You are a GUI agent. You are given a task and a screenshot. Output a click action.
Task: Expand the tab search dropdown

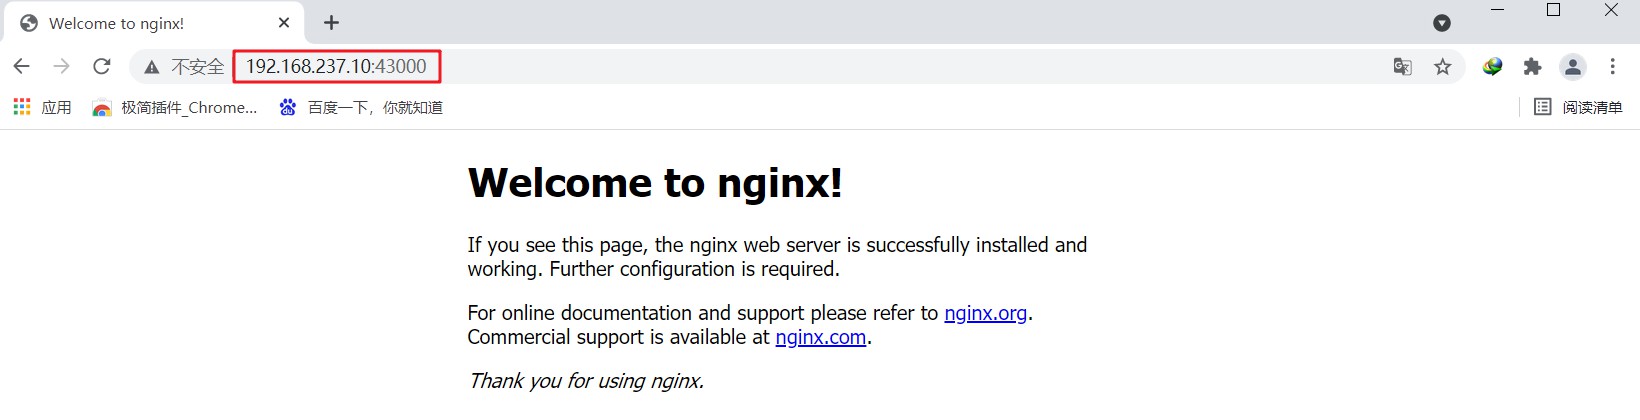1441,23
